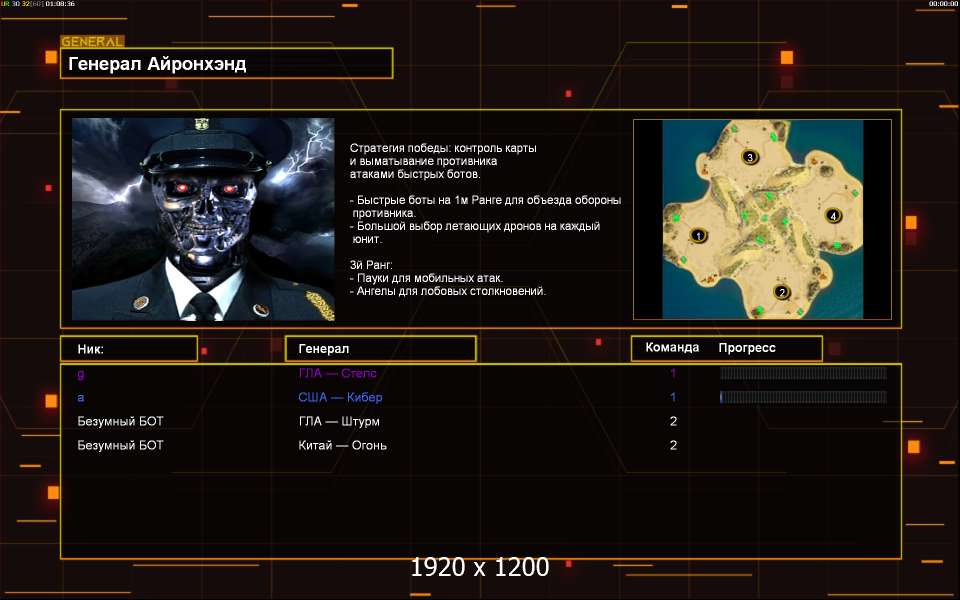Select the Команда column header
This screenshot has width=960, height=600.
tap(672, 348)
